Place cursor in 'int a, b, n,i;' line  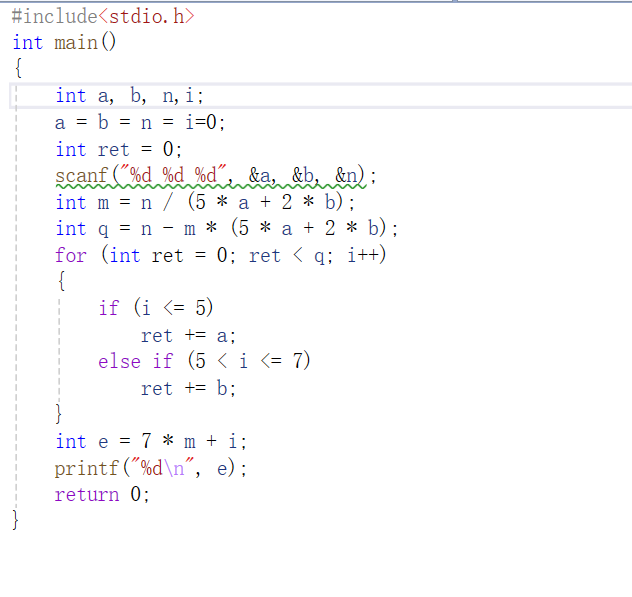pos(129,96)
